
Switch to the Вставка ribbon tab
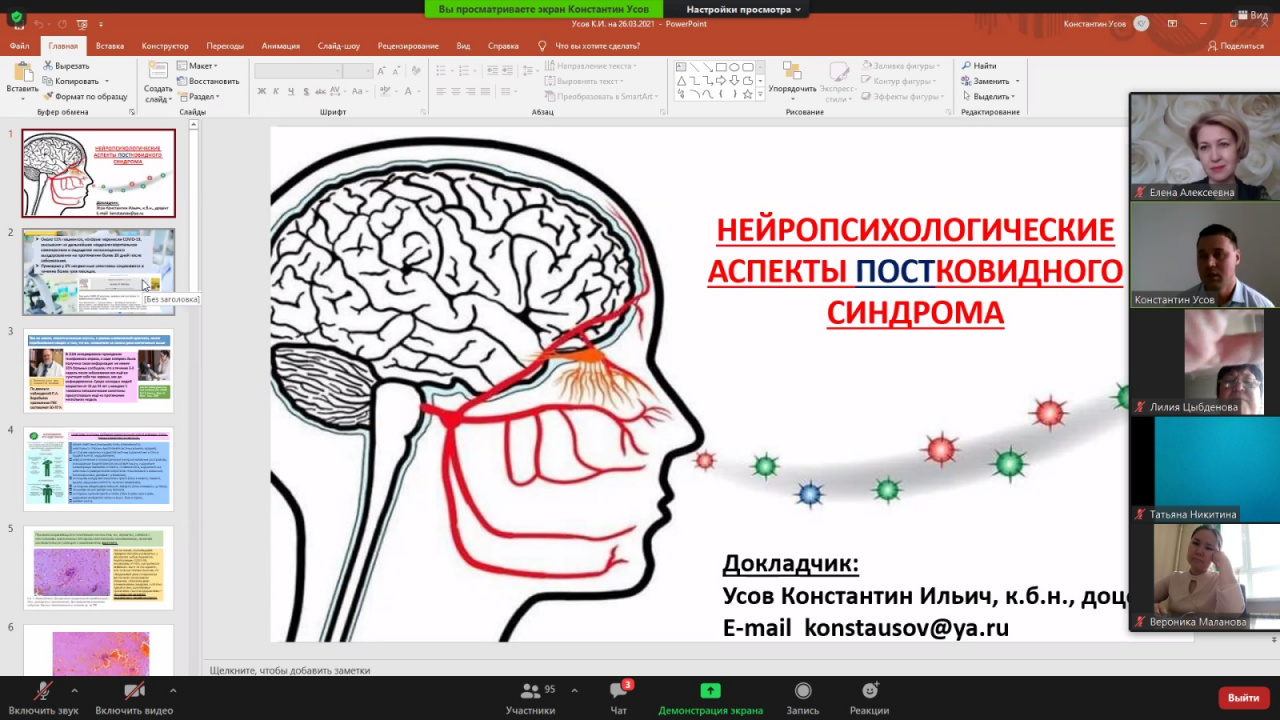(110, 46)
